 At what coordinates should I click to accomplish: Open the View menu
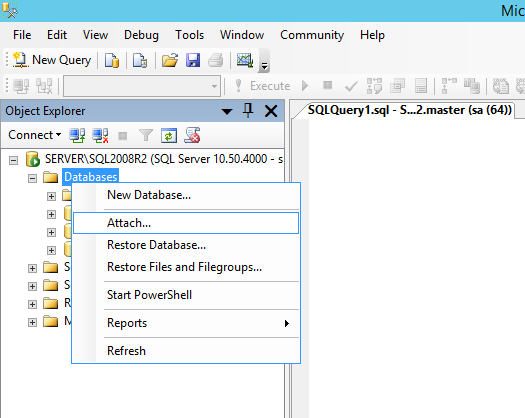(95, 35)
